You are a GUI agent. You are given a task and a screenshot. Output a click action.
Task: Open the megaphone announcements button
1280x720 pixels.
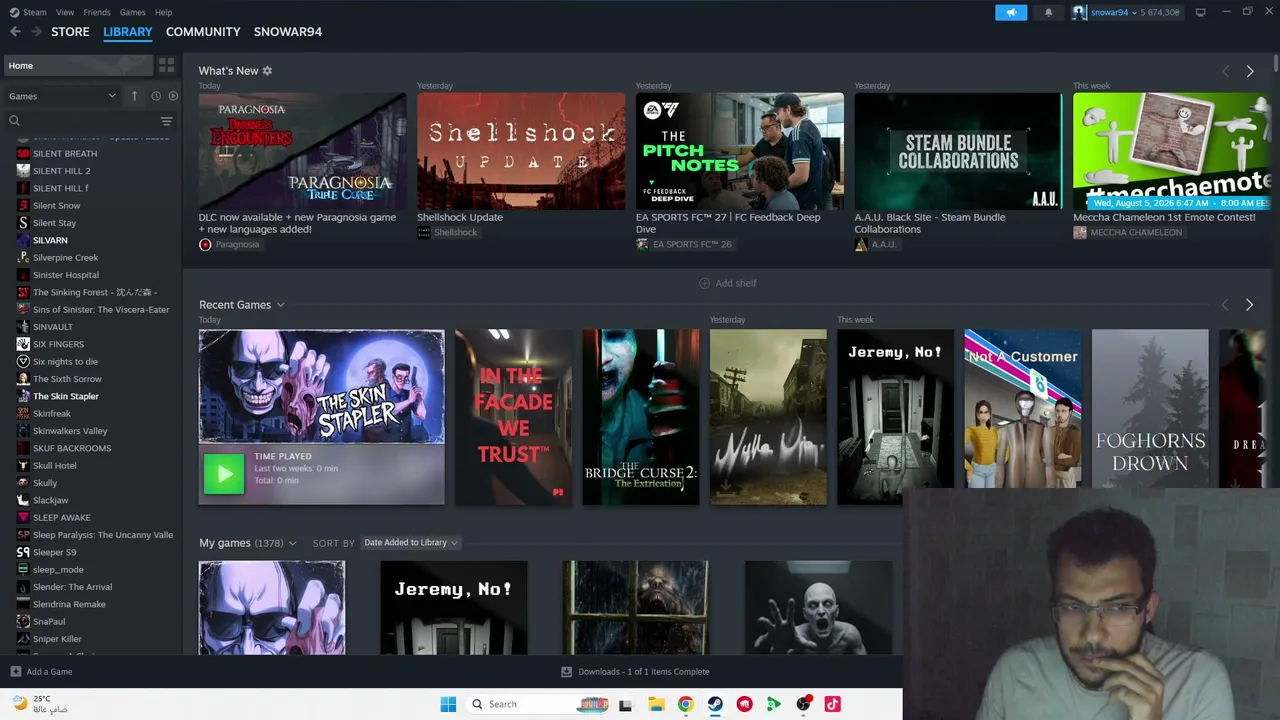(x=1011, y=12)
